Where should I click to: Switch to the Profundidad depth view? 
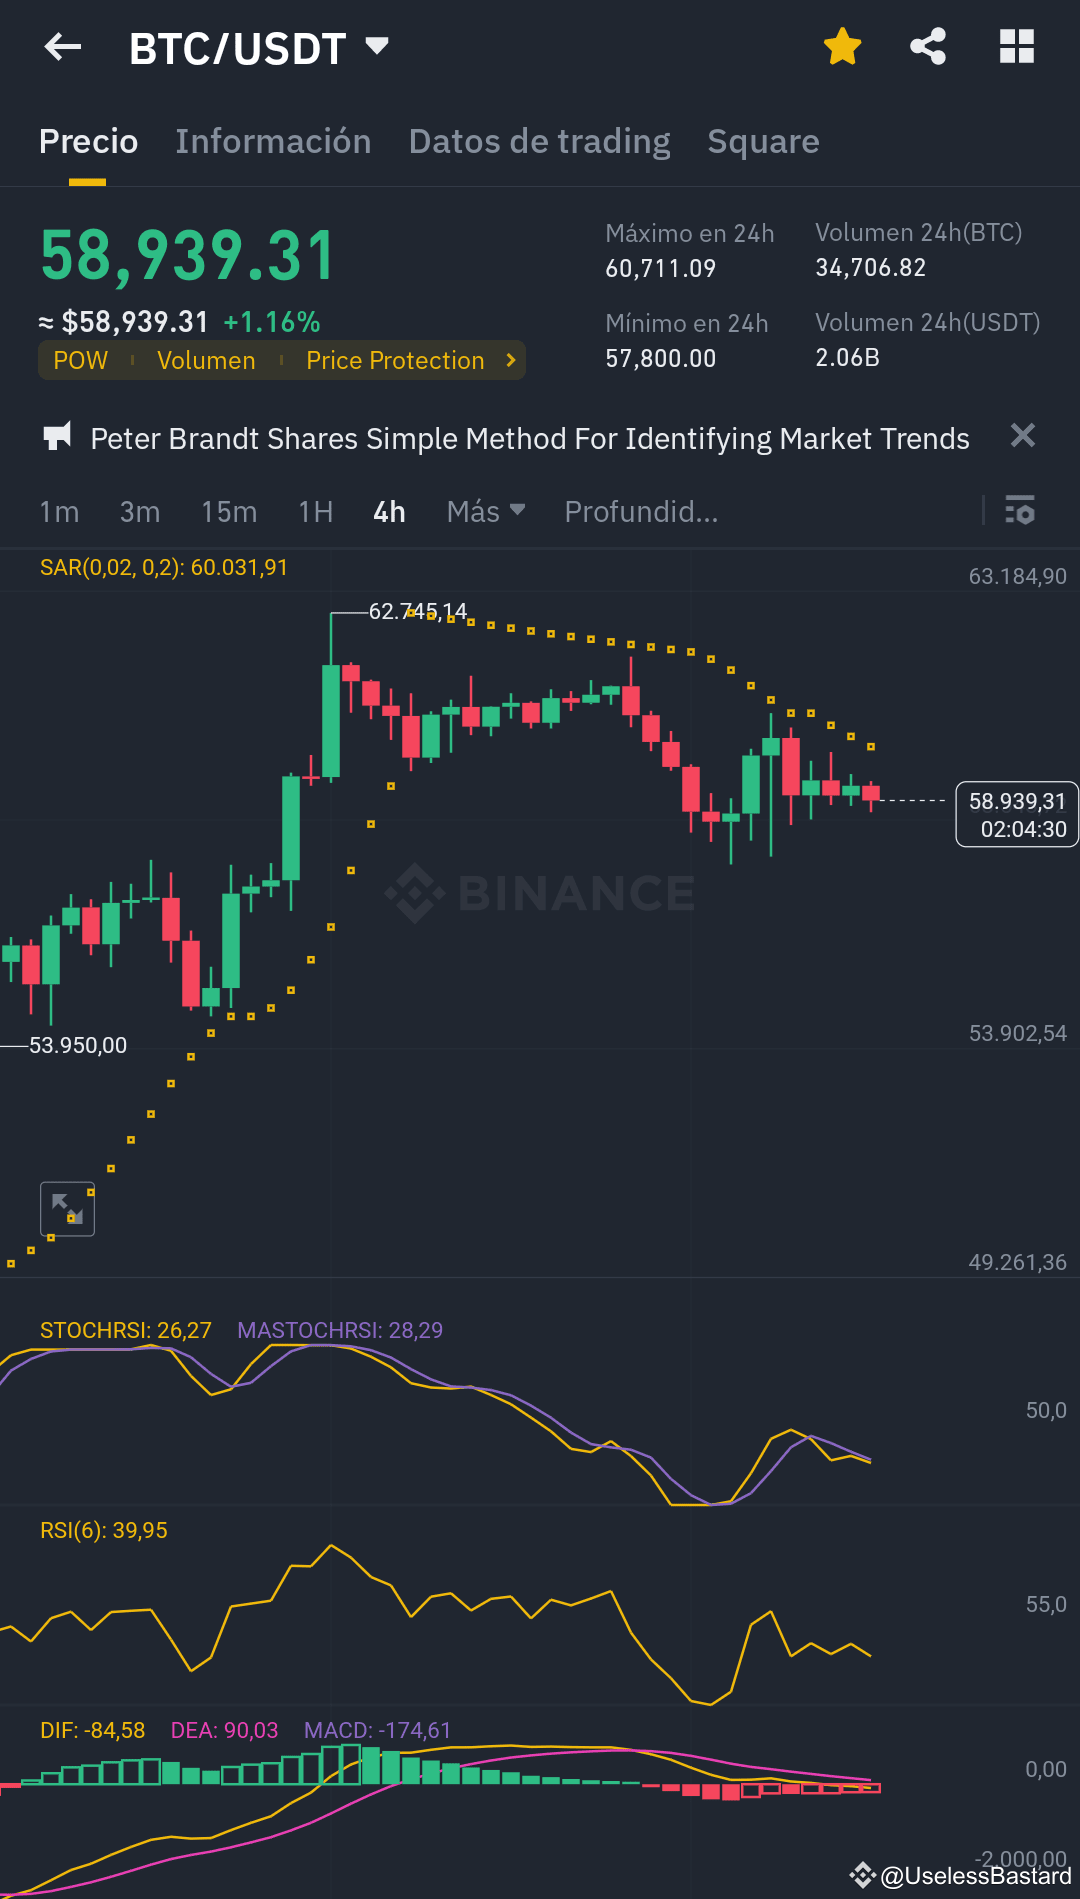[x=641, y=512]
